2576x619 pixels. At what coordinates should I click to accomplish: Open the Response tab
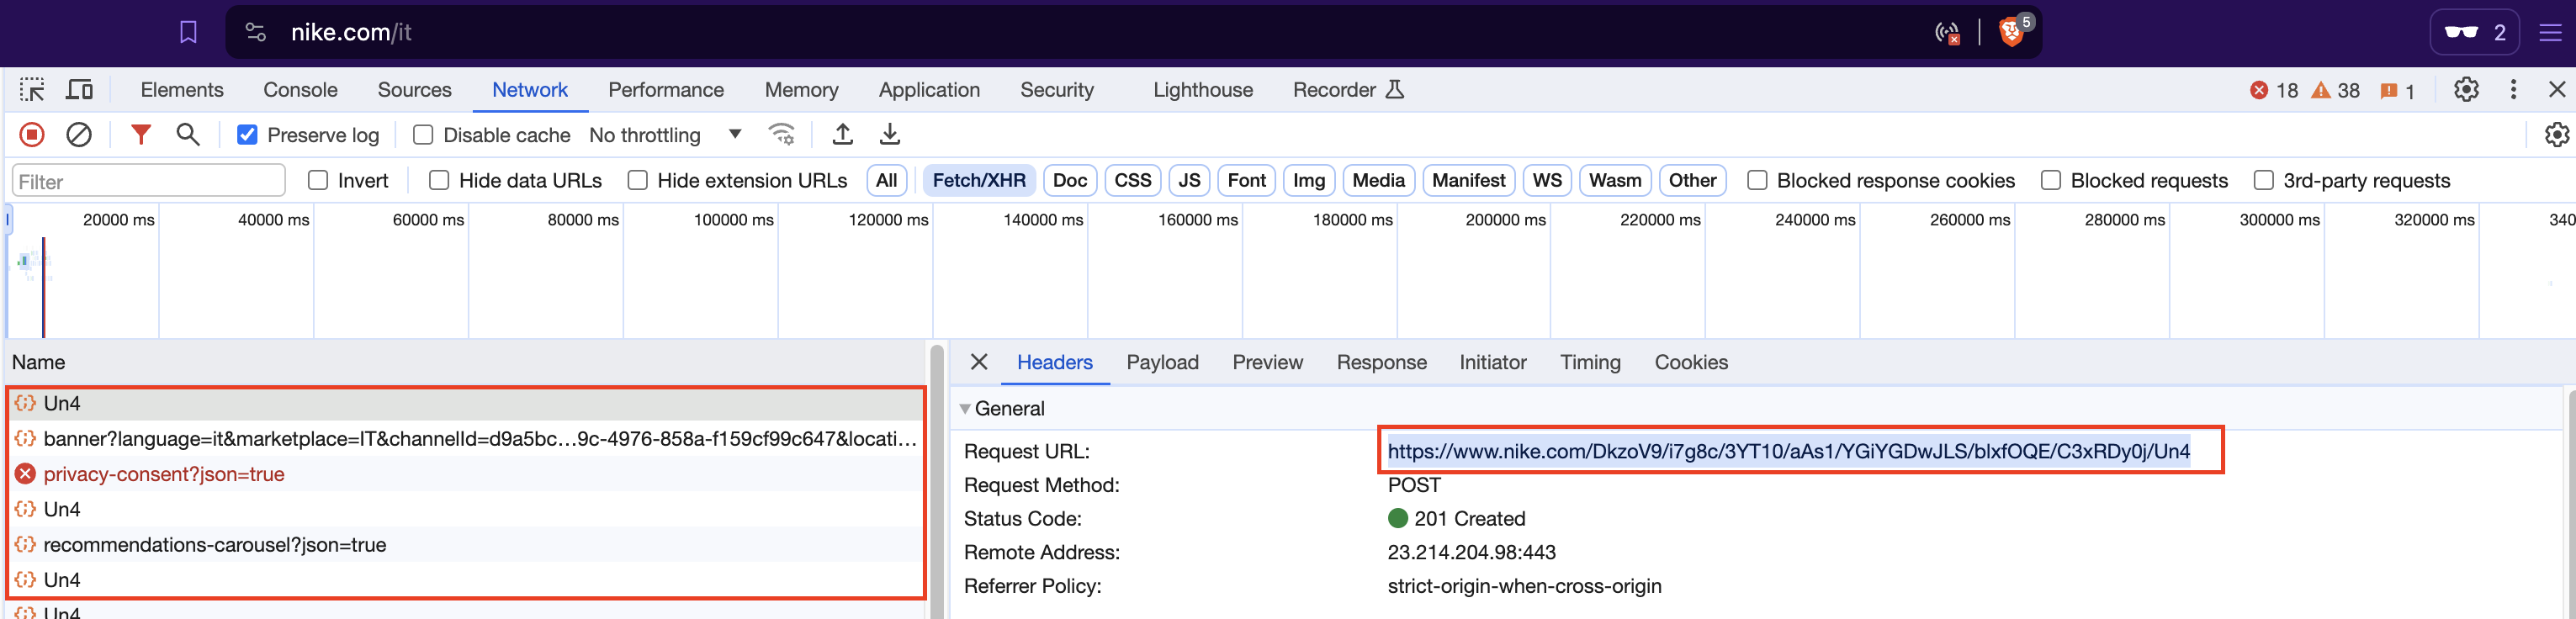coord(1381,362)
